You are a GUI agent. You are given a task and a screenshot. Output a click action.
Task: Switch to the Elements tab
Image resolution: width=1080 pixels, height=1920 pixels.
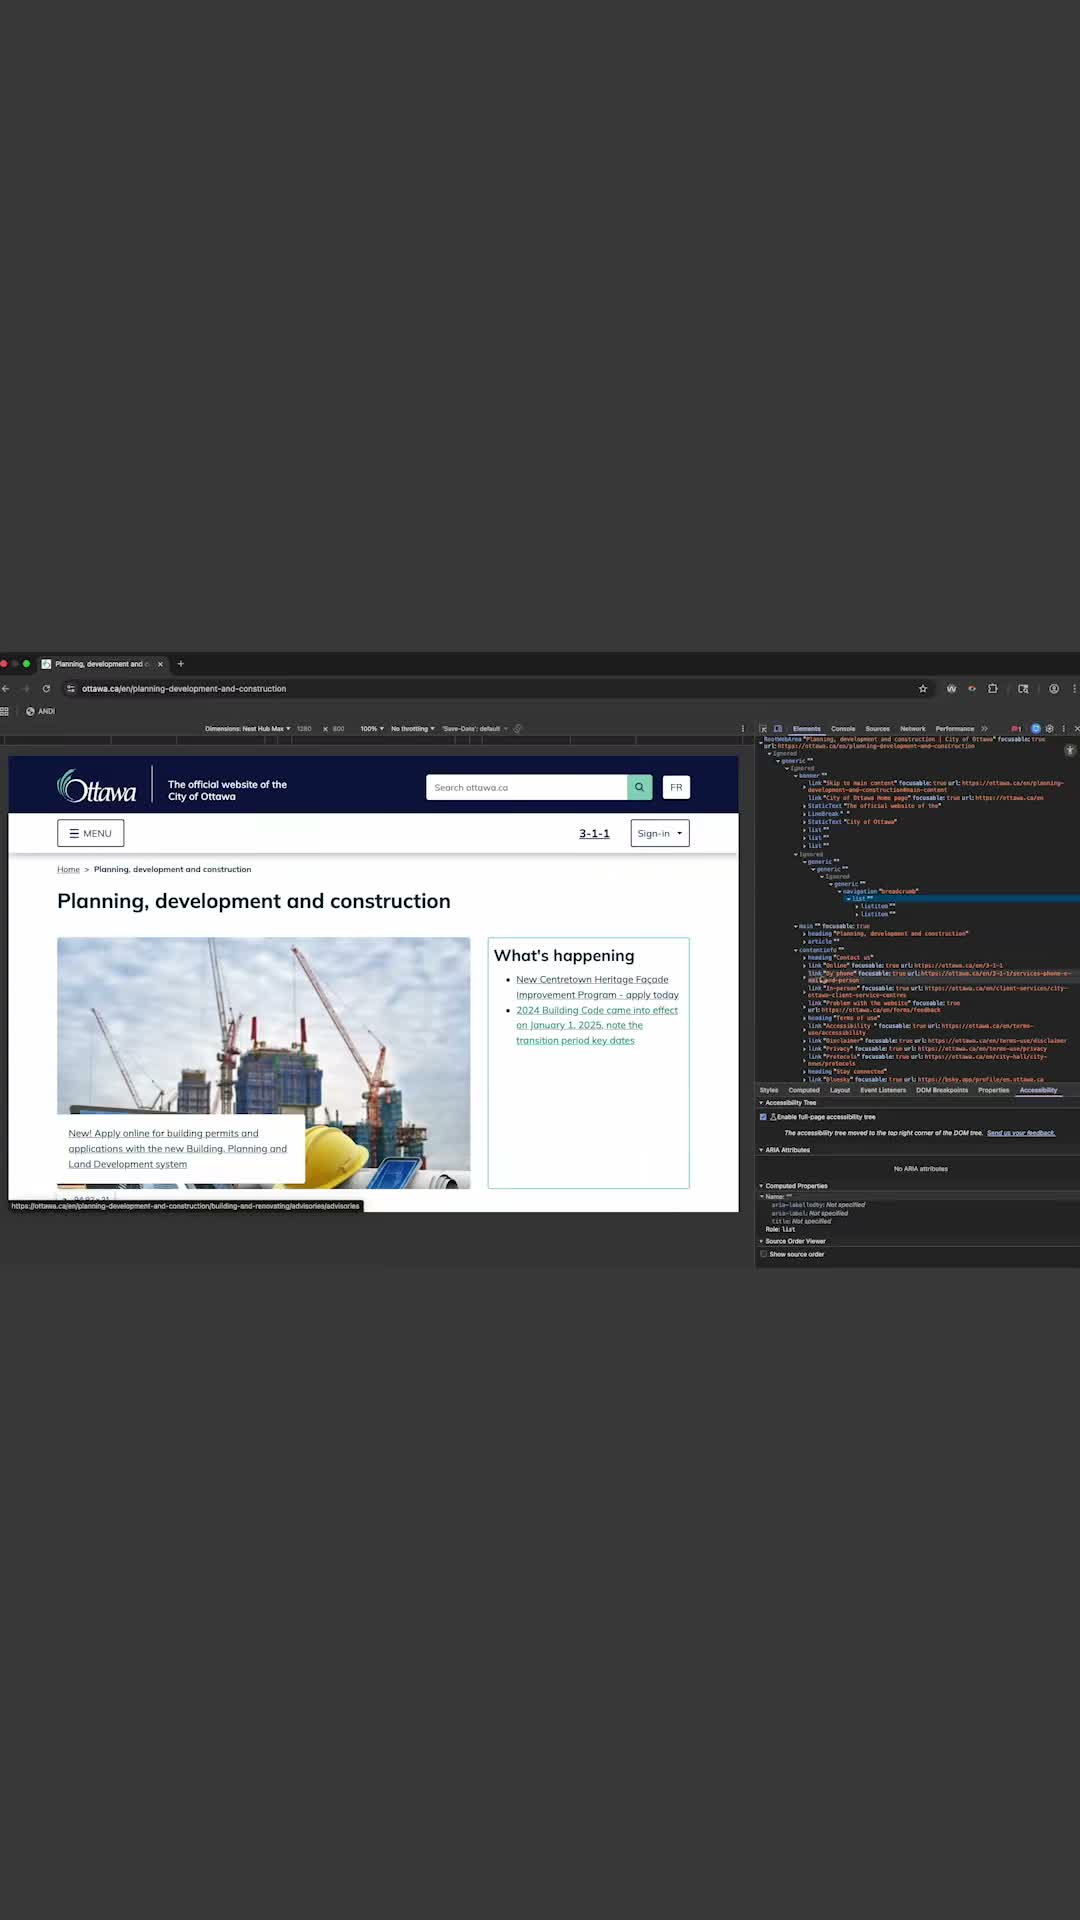pos(806,729)
